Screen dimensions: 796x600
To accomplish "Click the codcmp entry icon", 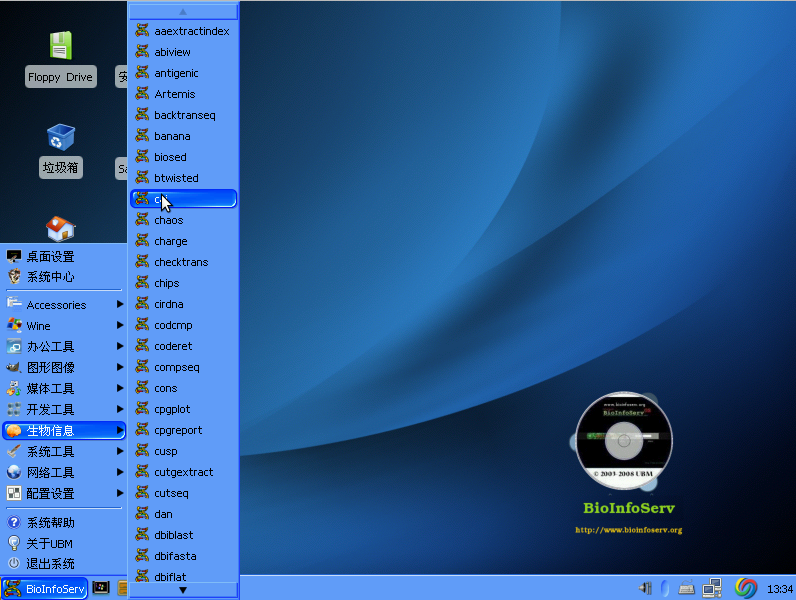I will click(x=142, y=324).
